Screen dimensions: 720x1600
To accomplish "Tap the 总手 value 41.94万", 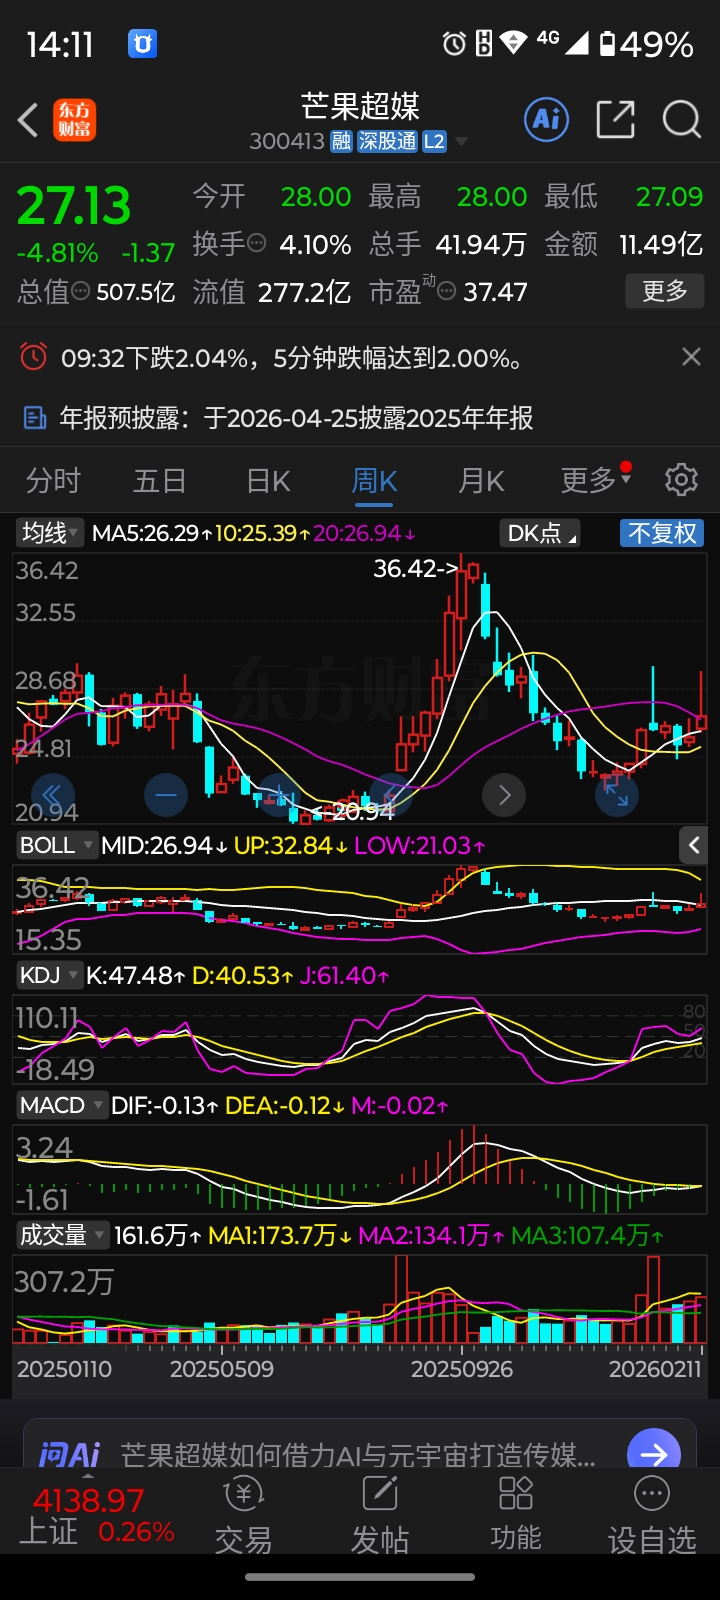I will point(481,244).
